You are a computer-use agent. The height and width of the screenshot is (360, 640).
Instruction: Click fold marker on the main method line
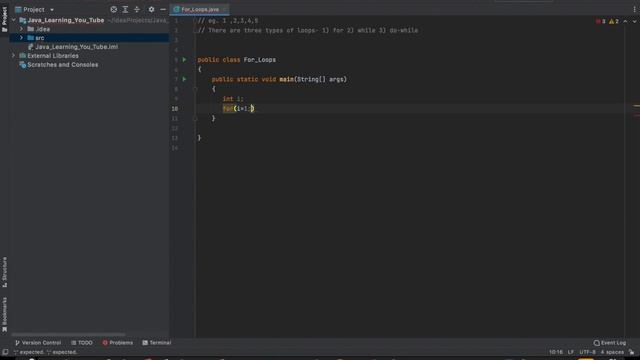195,89
